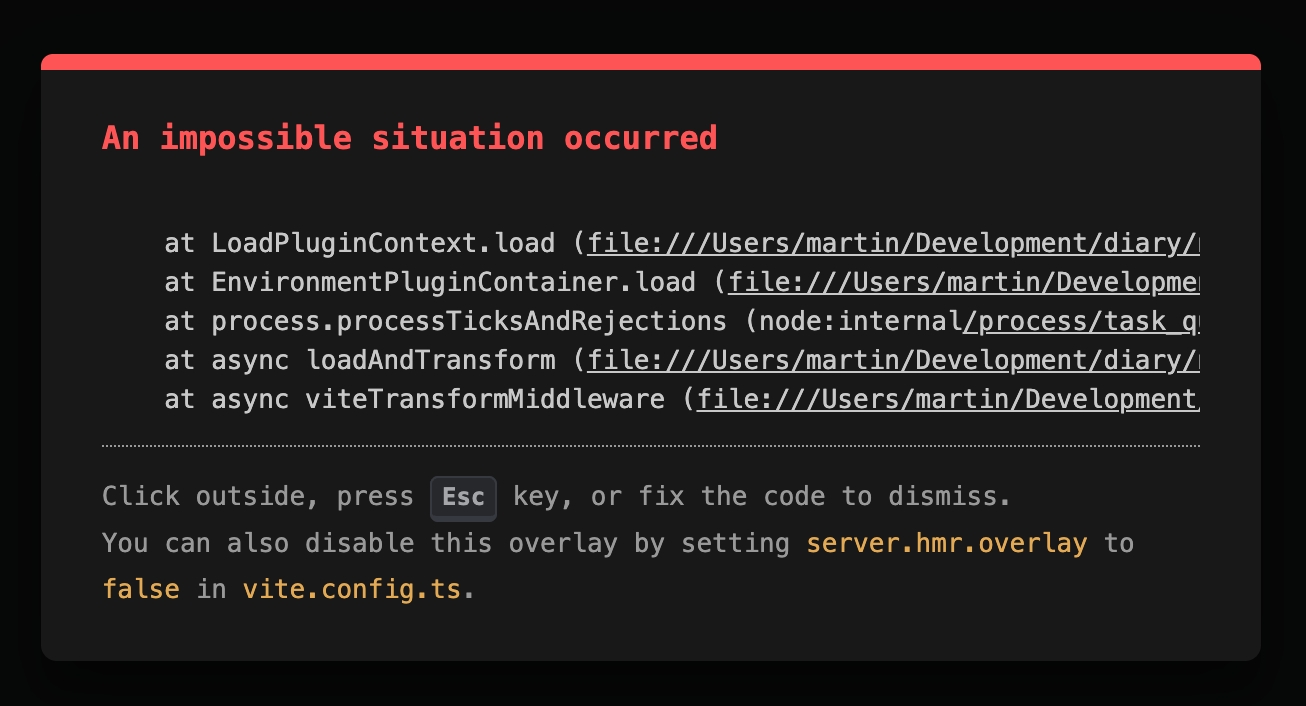Click the server.hmr.overlay config text
The width and height of the screenshot is (1306, 706).
[x=946, y=544]
